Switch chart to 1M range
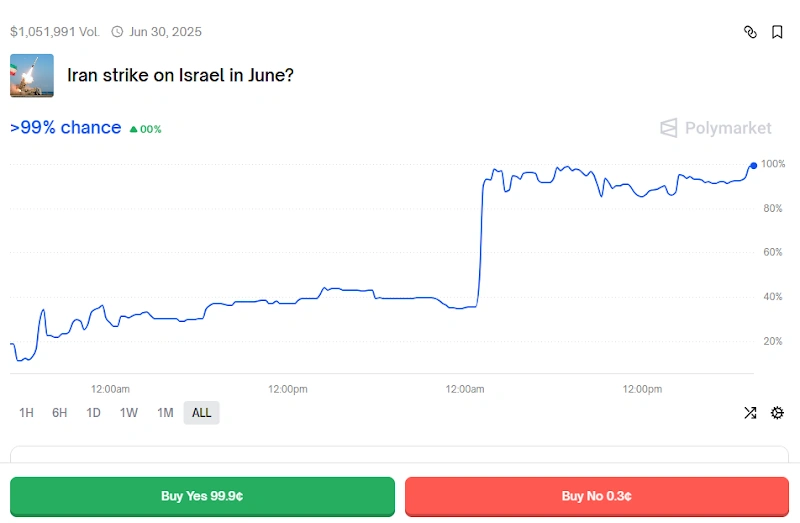800x523 pixels. (x=165, y=413)
